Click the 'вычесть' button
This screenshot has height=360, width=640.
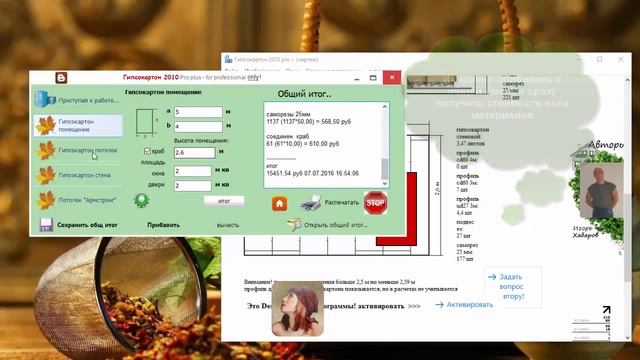pos(228,225)
